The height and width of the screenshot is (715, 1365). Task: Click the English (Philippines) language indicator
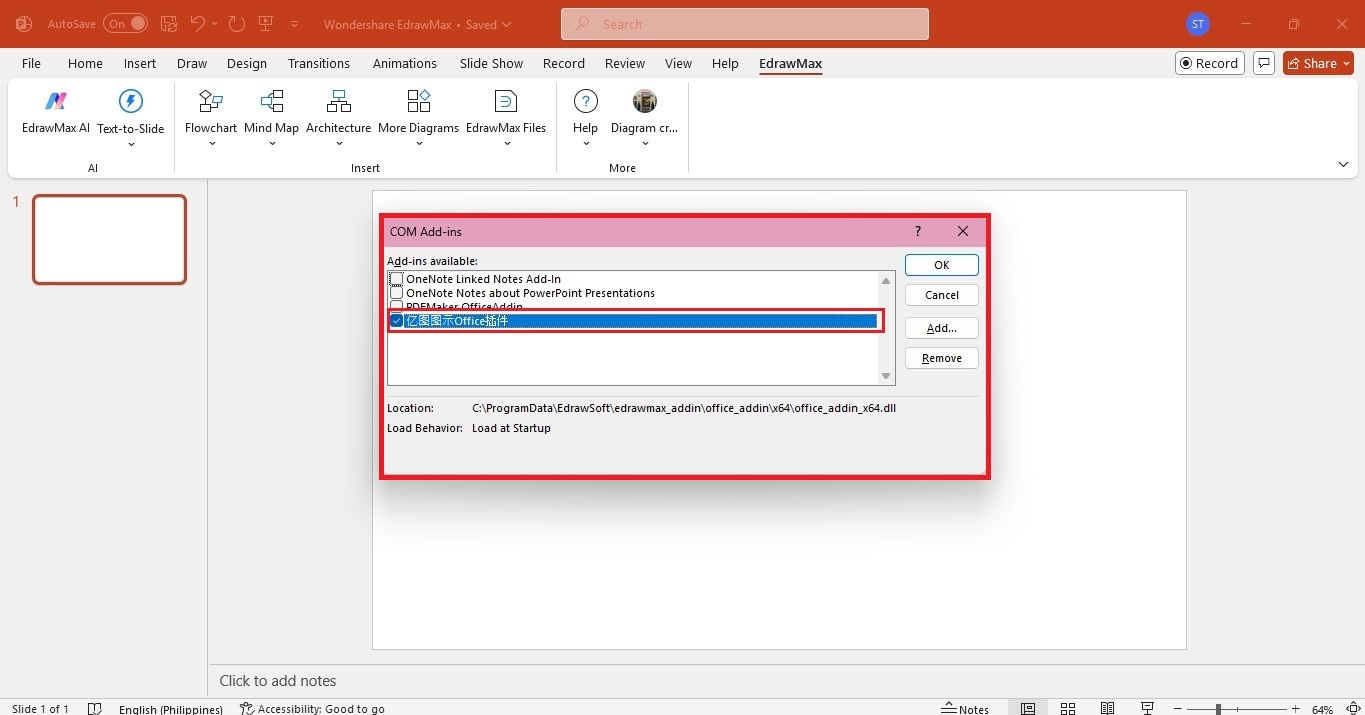(x=171, y=709)
